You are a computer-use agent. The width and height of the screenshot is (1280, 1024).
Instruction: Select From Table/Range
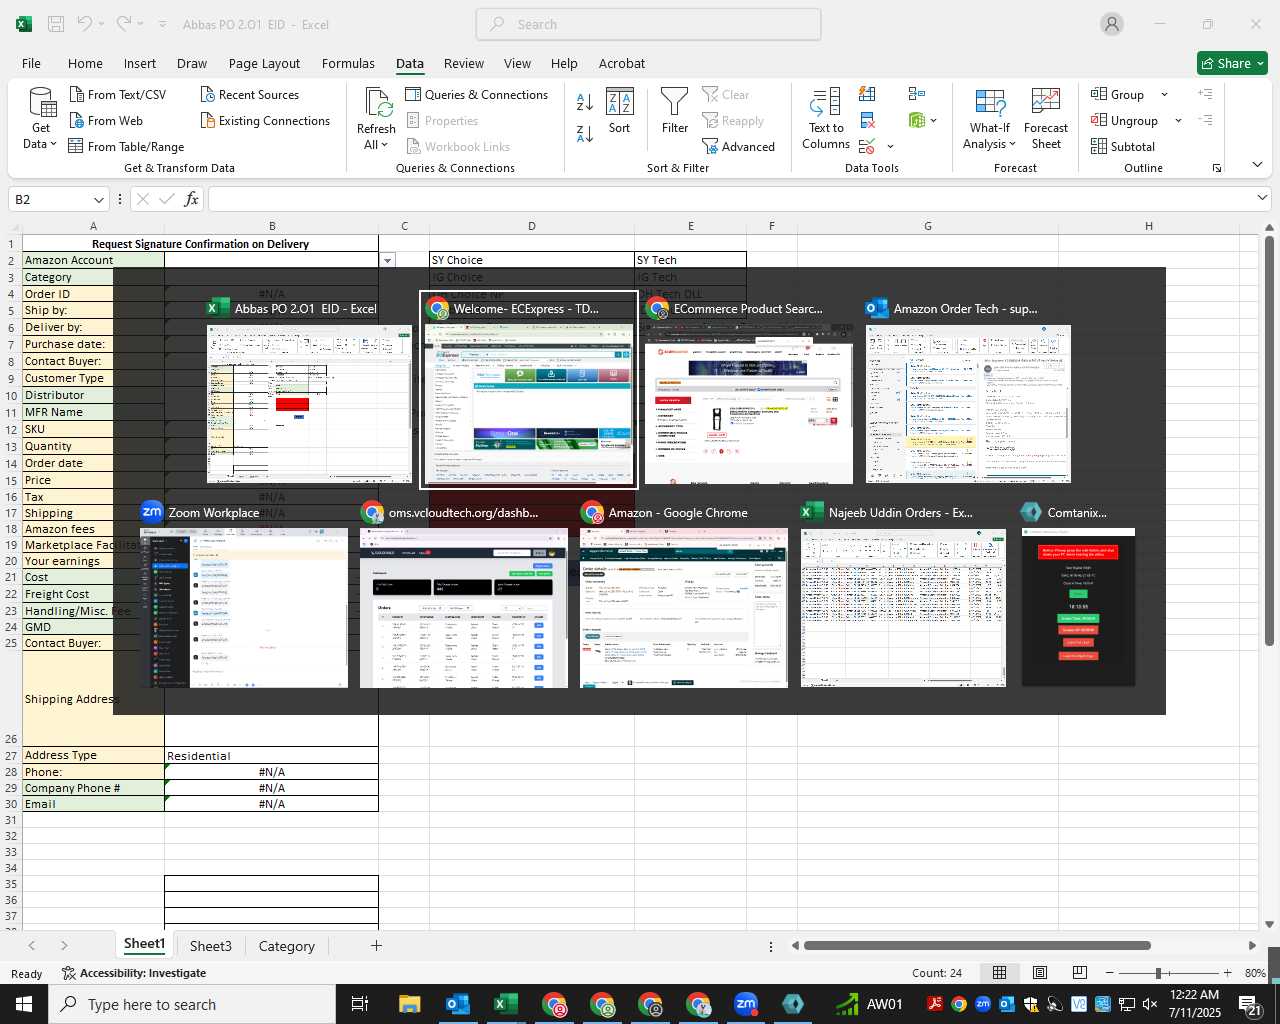point(126,146)
